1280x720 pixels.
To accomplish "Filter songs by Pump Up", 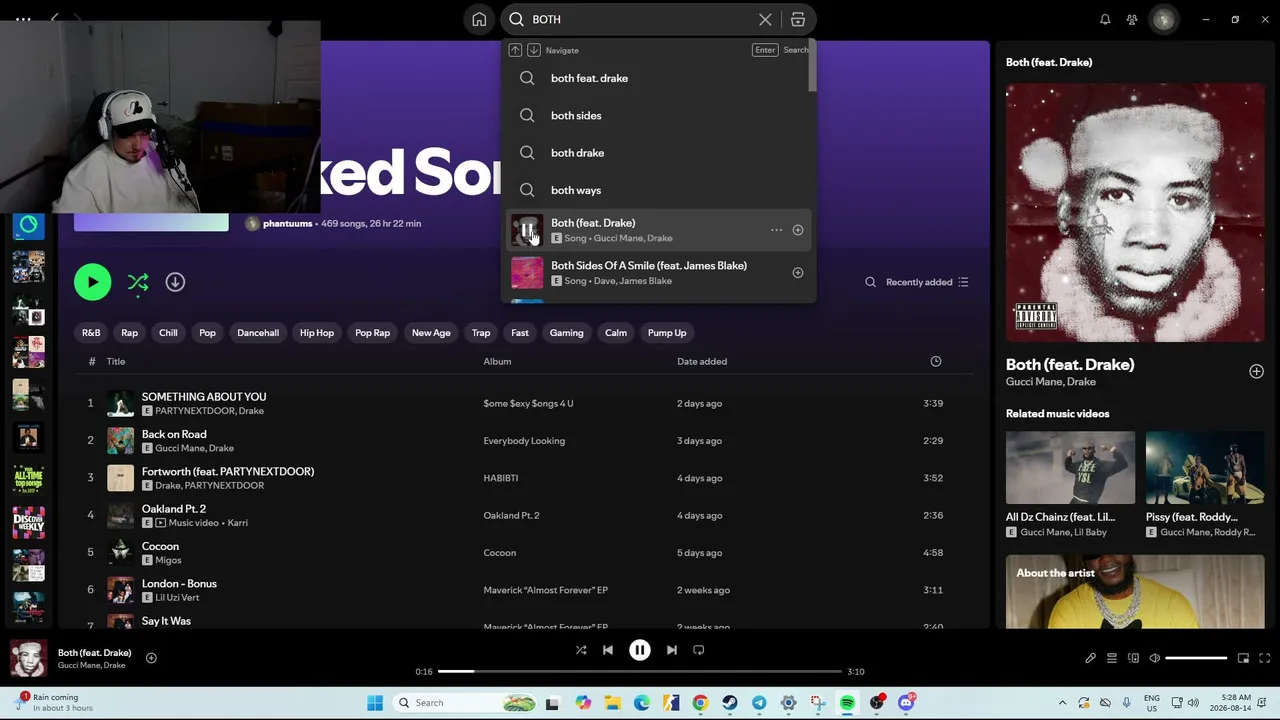I will [x=667, y=333].
